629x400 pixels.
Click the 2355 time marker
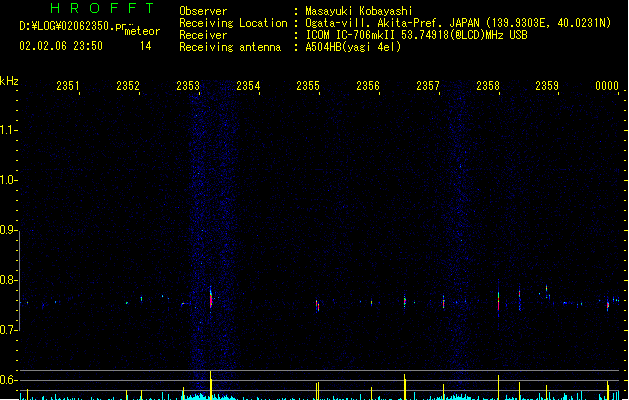308,86
